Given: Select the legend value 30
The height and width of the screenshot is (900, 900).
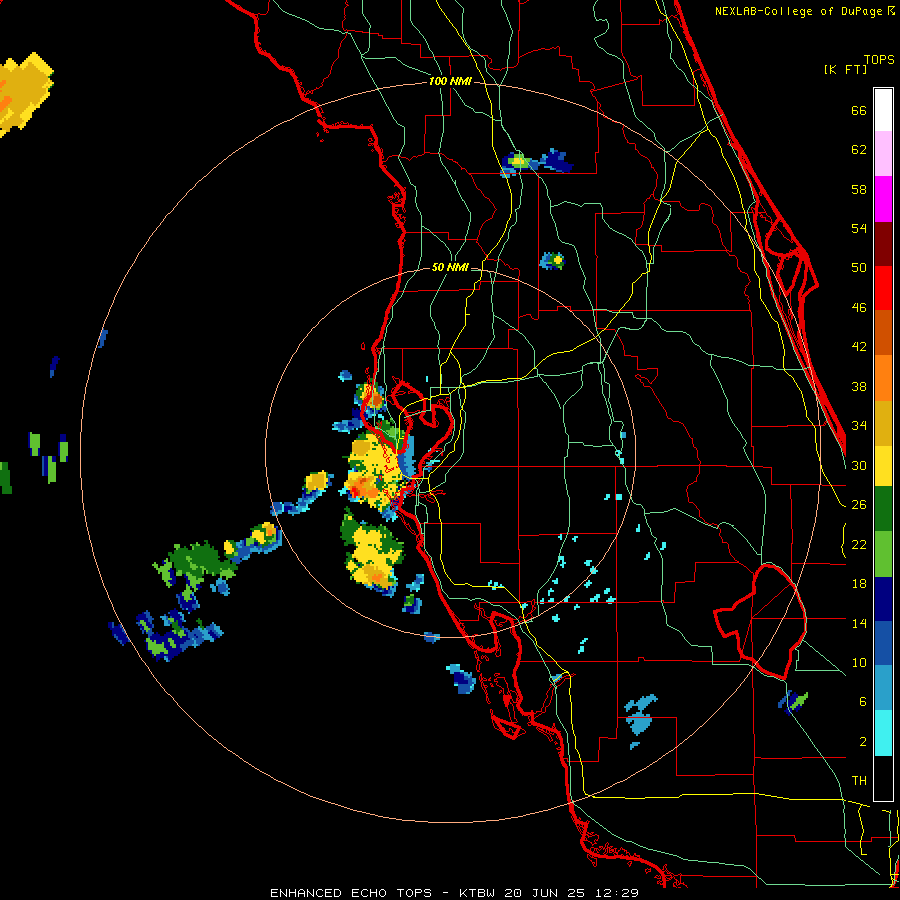Looking at the screenshot, I should 859,465.
